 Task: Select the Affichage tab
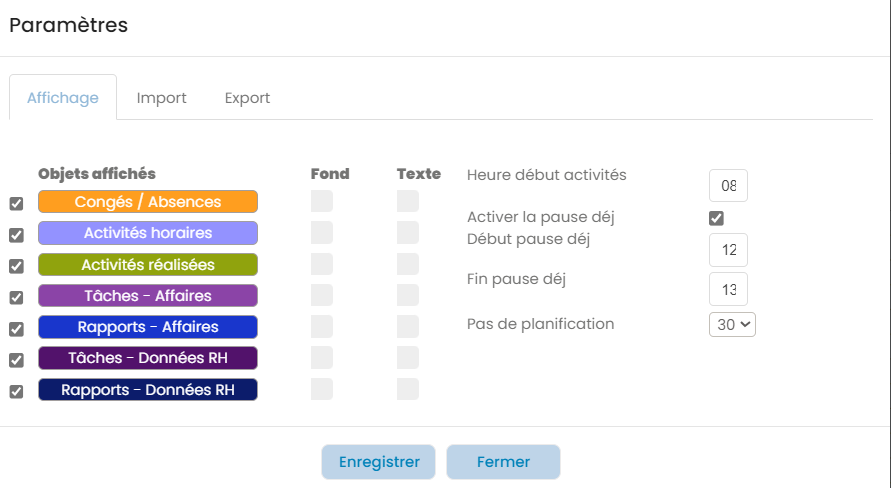click(63, 98)
